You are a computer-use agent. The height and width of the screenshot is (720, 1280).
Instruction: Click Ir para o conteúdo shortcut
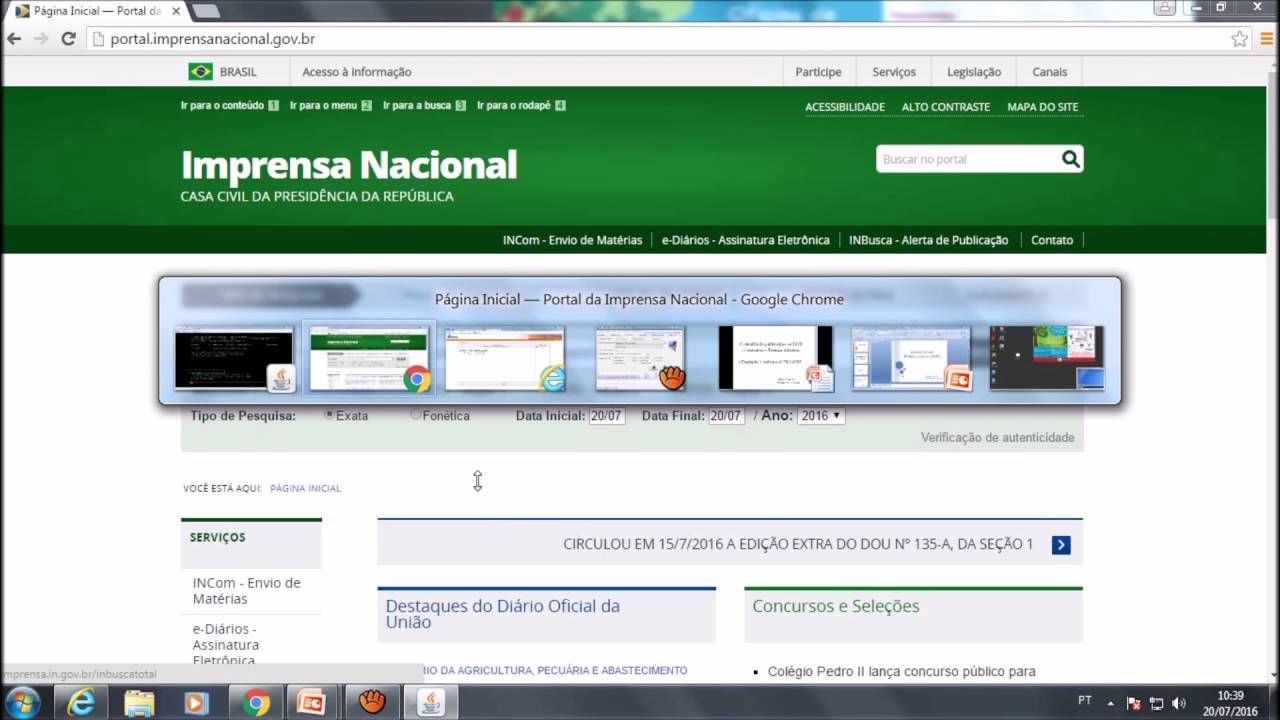(x=230, y=105)
